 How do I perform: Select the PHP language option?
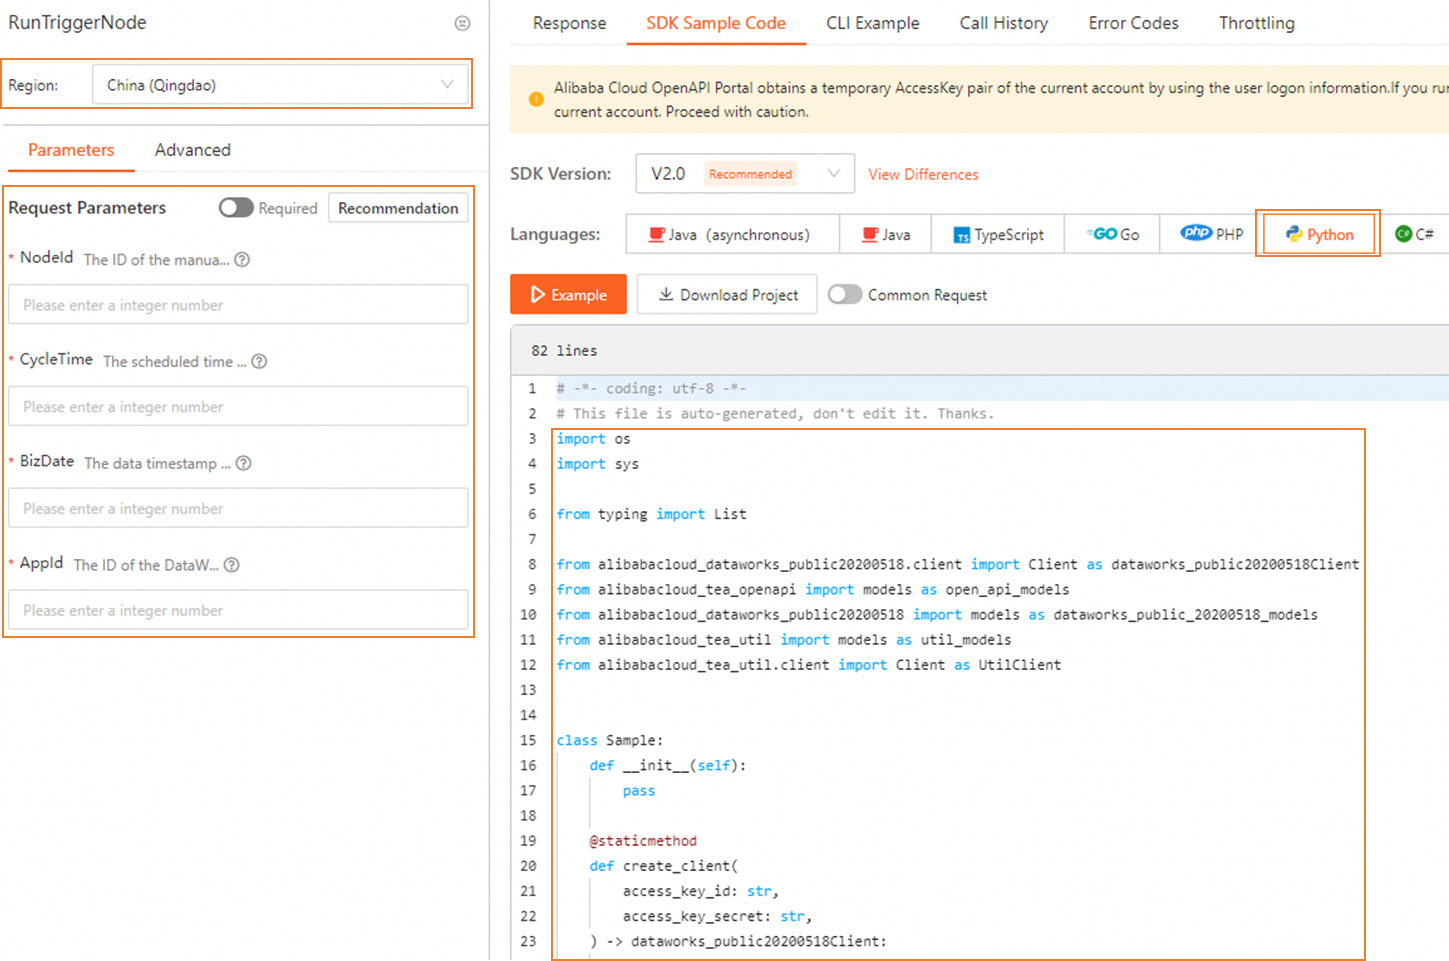(x=1211, y=234)
